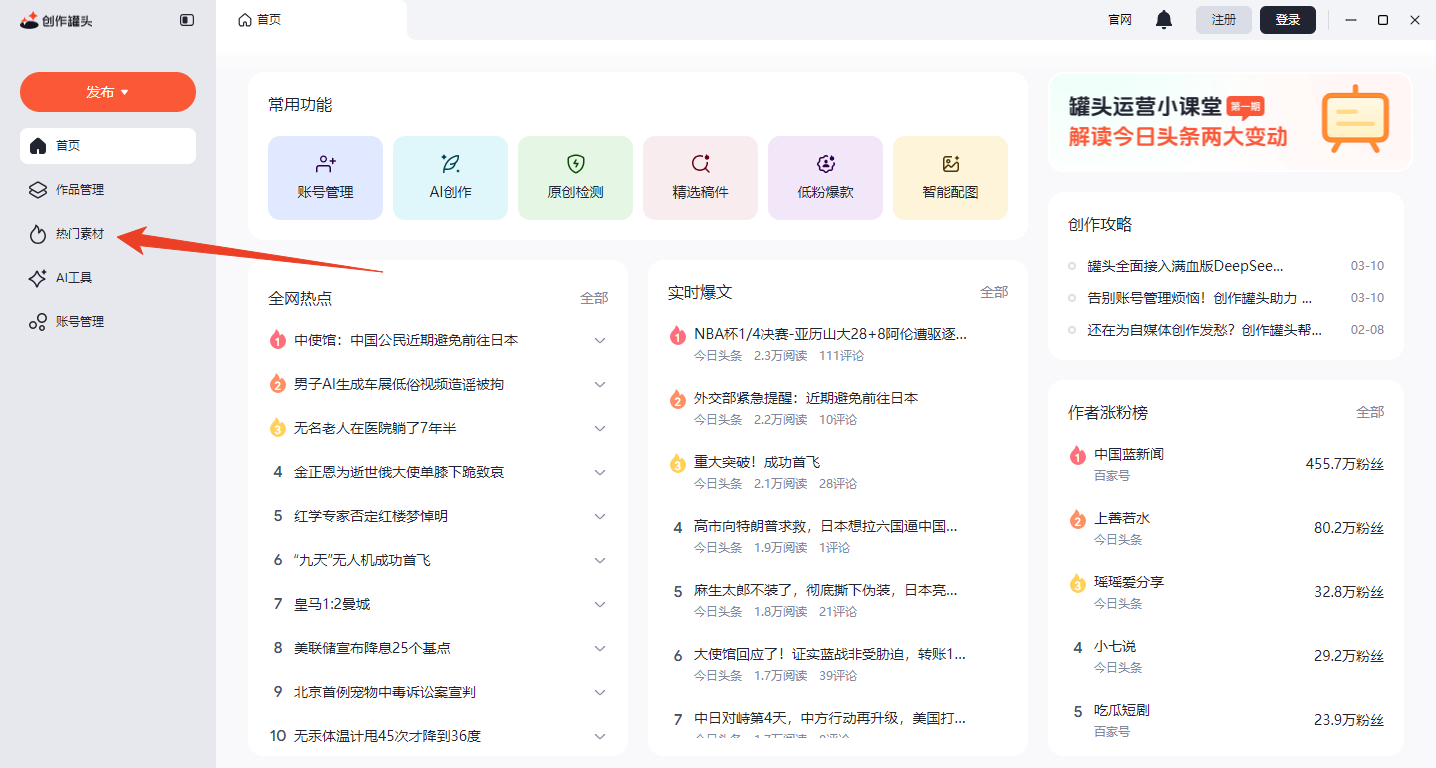Open 全部 link for 实时爆文
Viewport: 1436px width, 768px height.
[x=993, y=290]
